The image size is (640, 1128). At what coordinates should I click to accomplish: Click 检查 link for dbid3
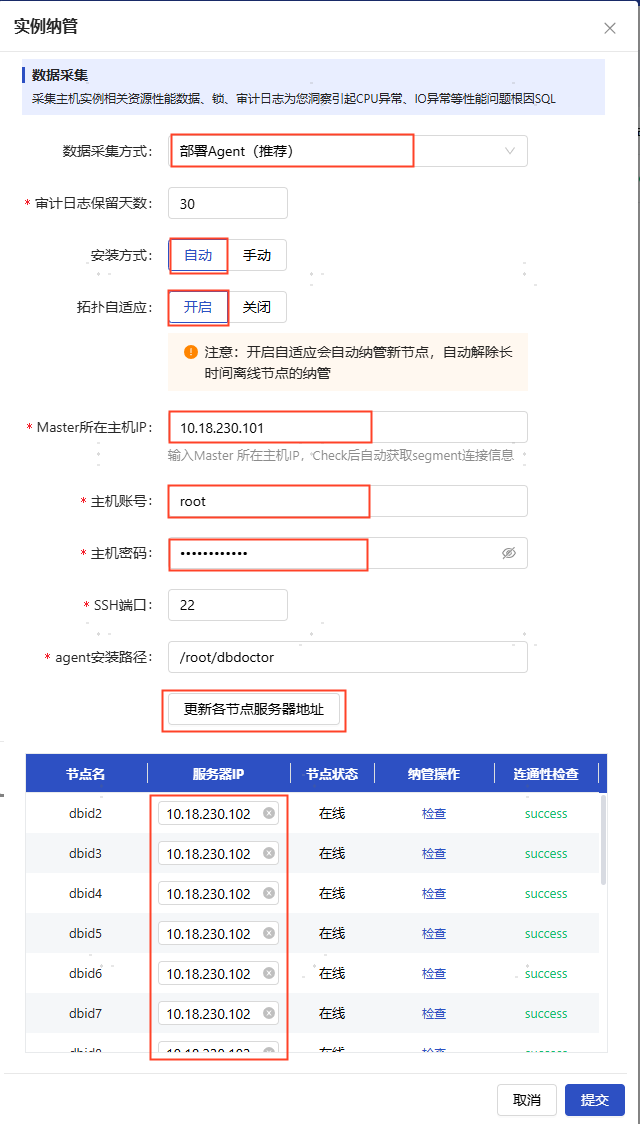434,854
